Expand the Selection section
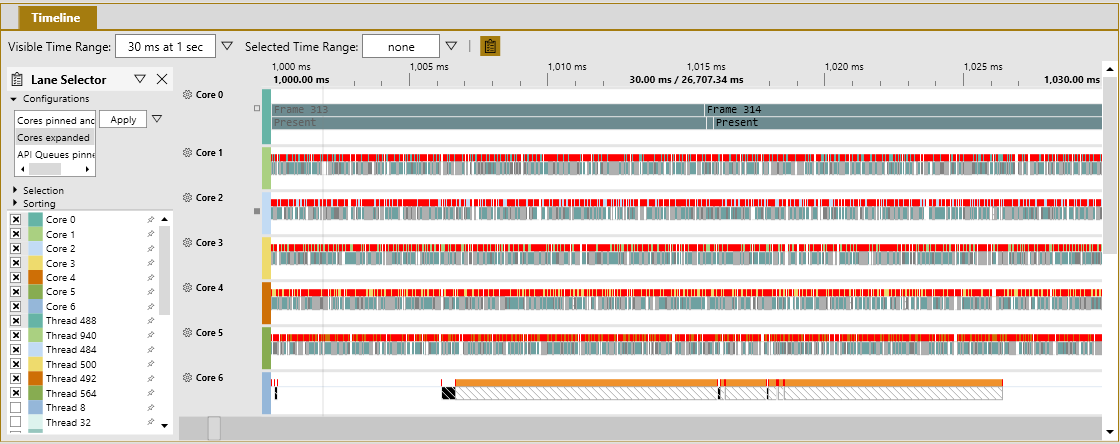The image size is (1120, 444). [14, 191]
